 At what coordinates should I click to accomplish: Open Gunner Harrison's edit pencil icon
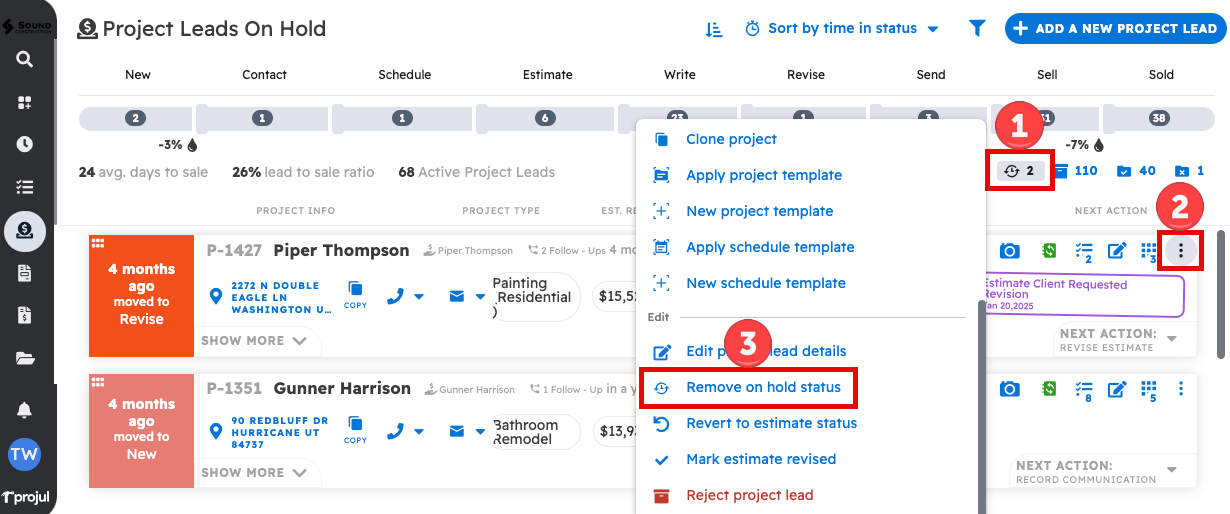tap(1117, 388)
